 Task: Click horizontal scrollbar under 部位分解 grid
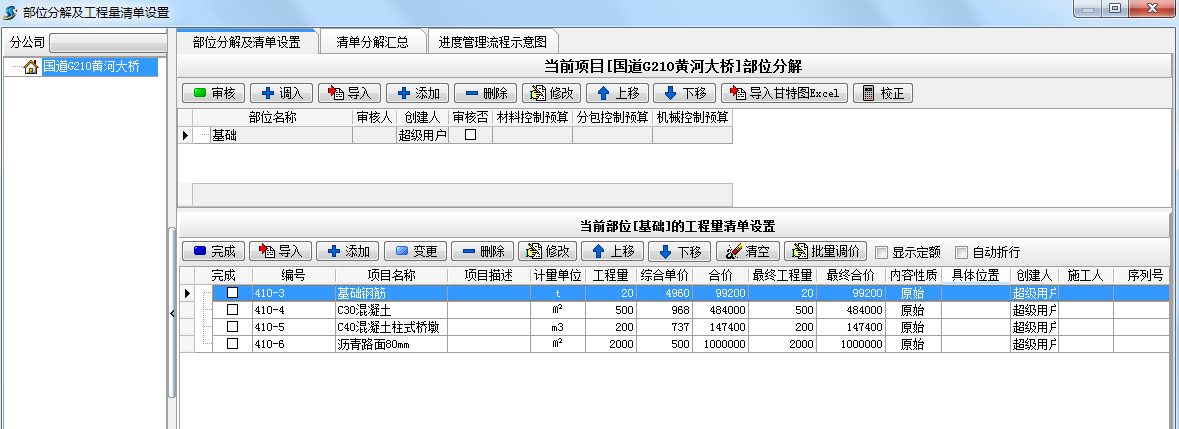pyautogui.click(x=461, y=194)
